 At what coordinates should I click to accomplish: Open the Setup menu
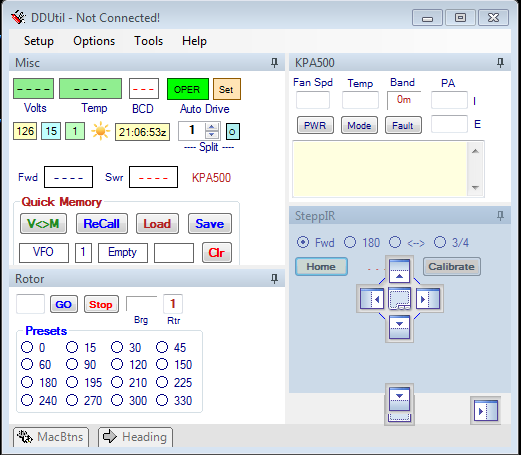click(x=39, y=41)
